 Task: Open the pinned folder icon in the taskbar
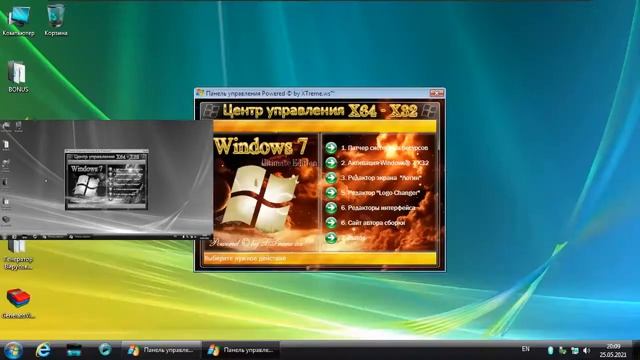pos(74,350)
